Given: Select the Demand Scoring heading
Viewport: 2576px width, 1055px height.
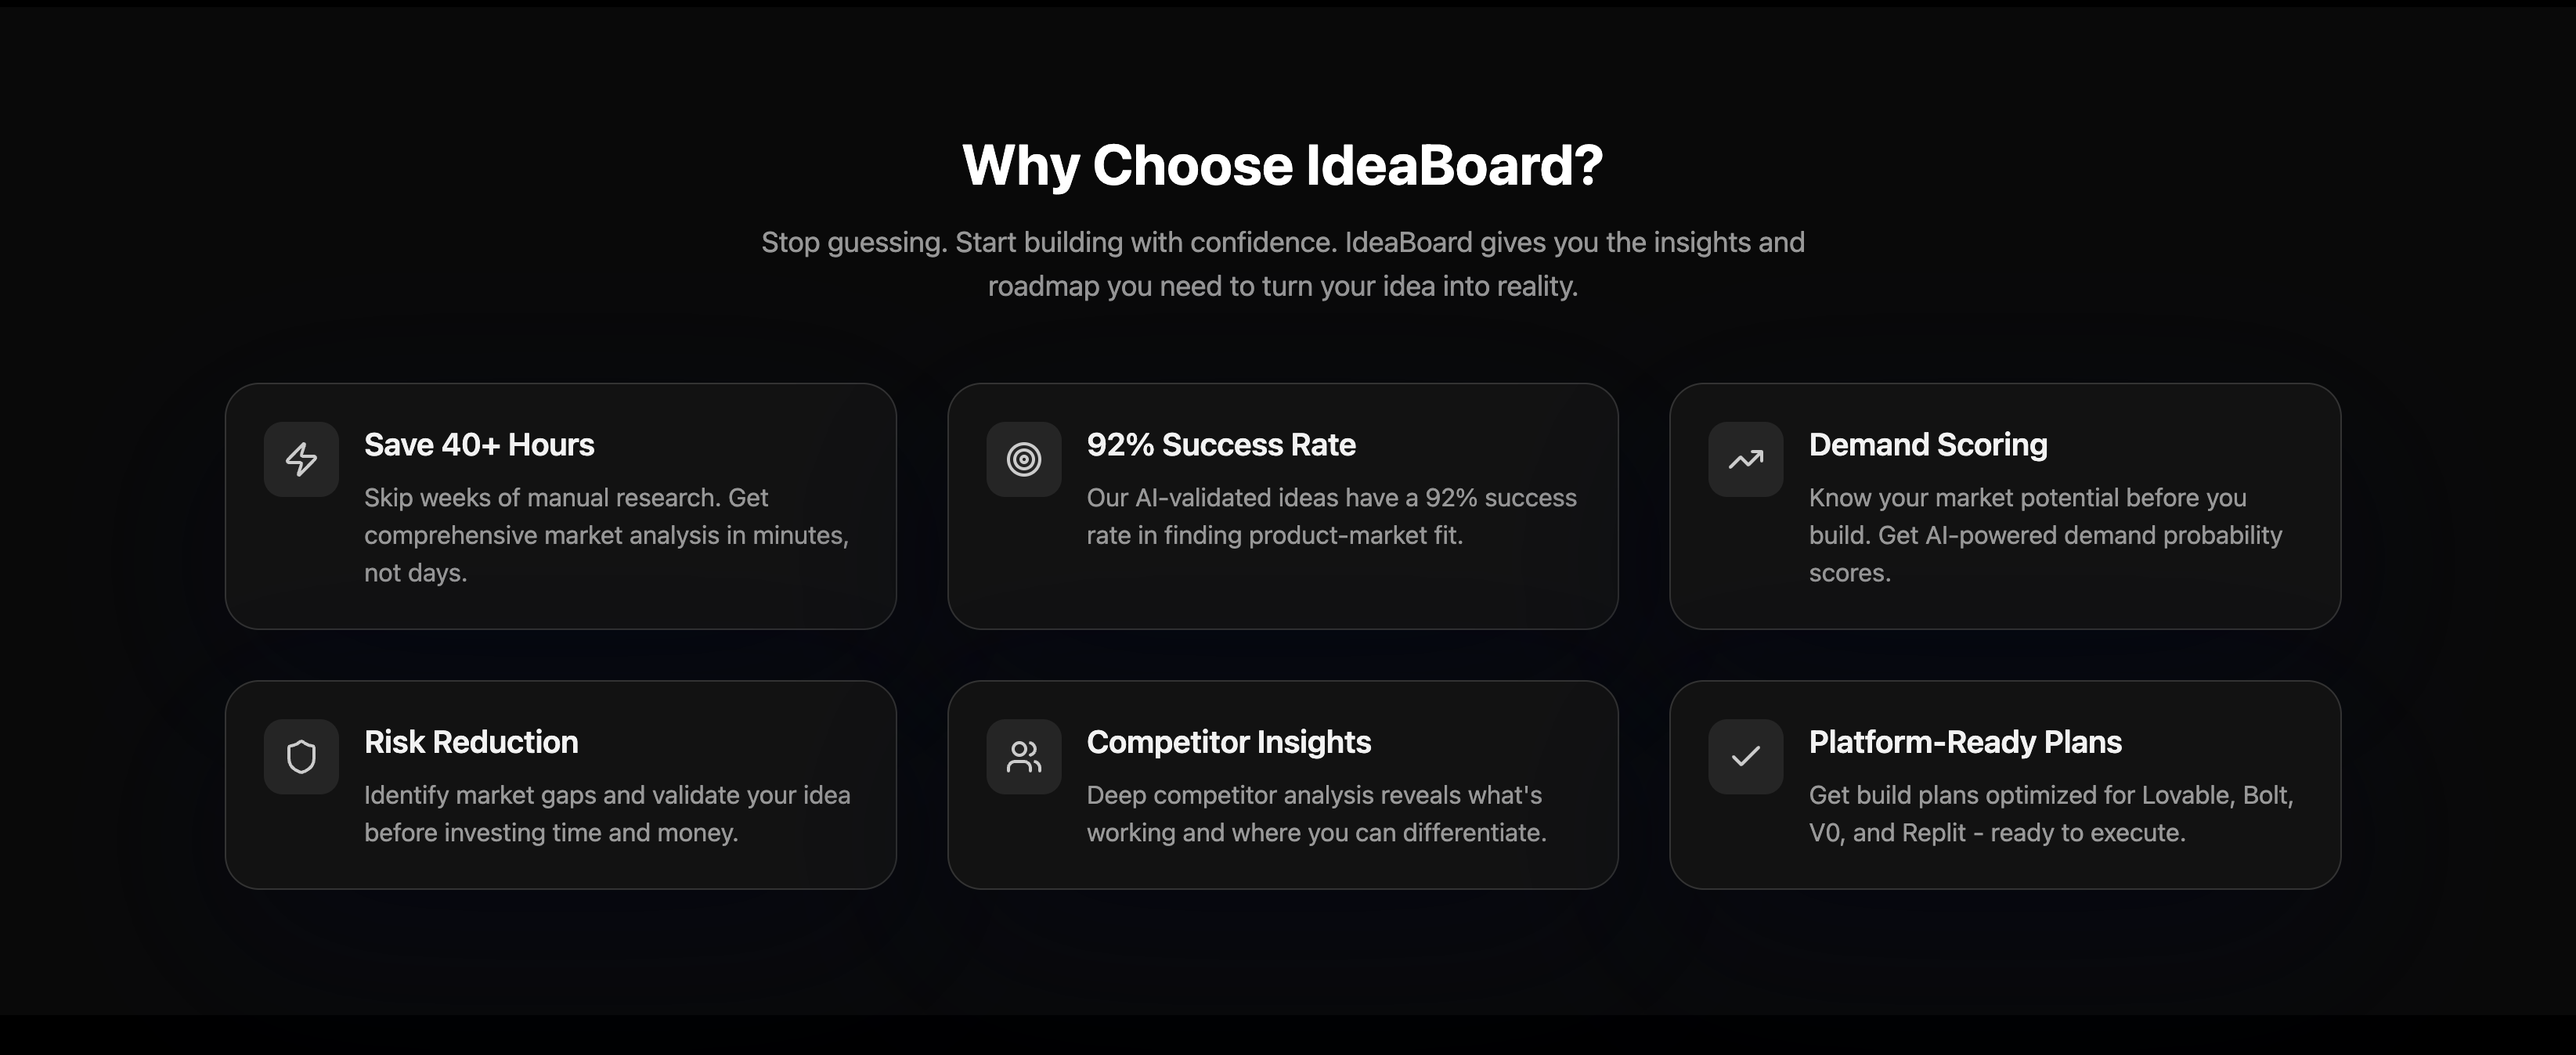Looking at the screenshot, I should (1928, 444).
